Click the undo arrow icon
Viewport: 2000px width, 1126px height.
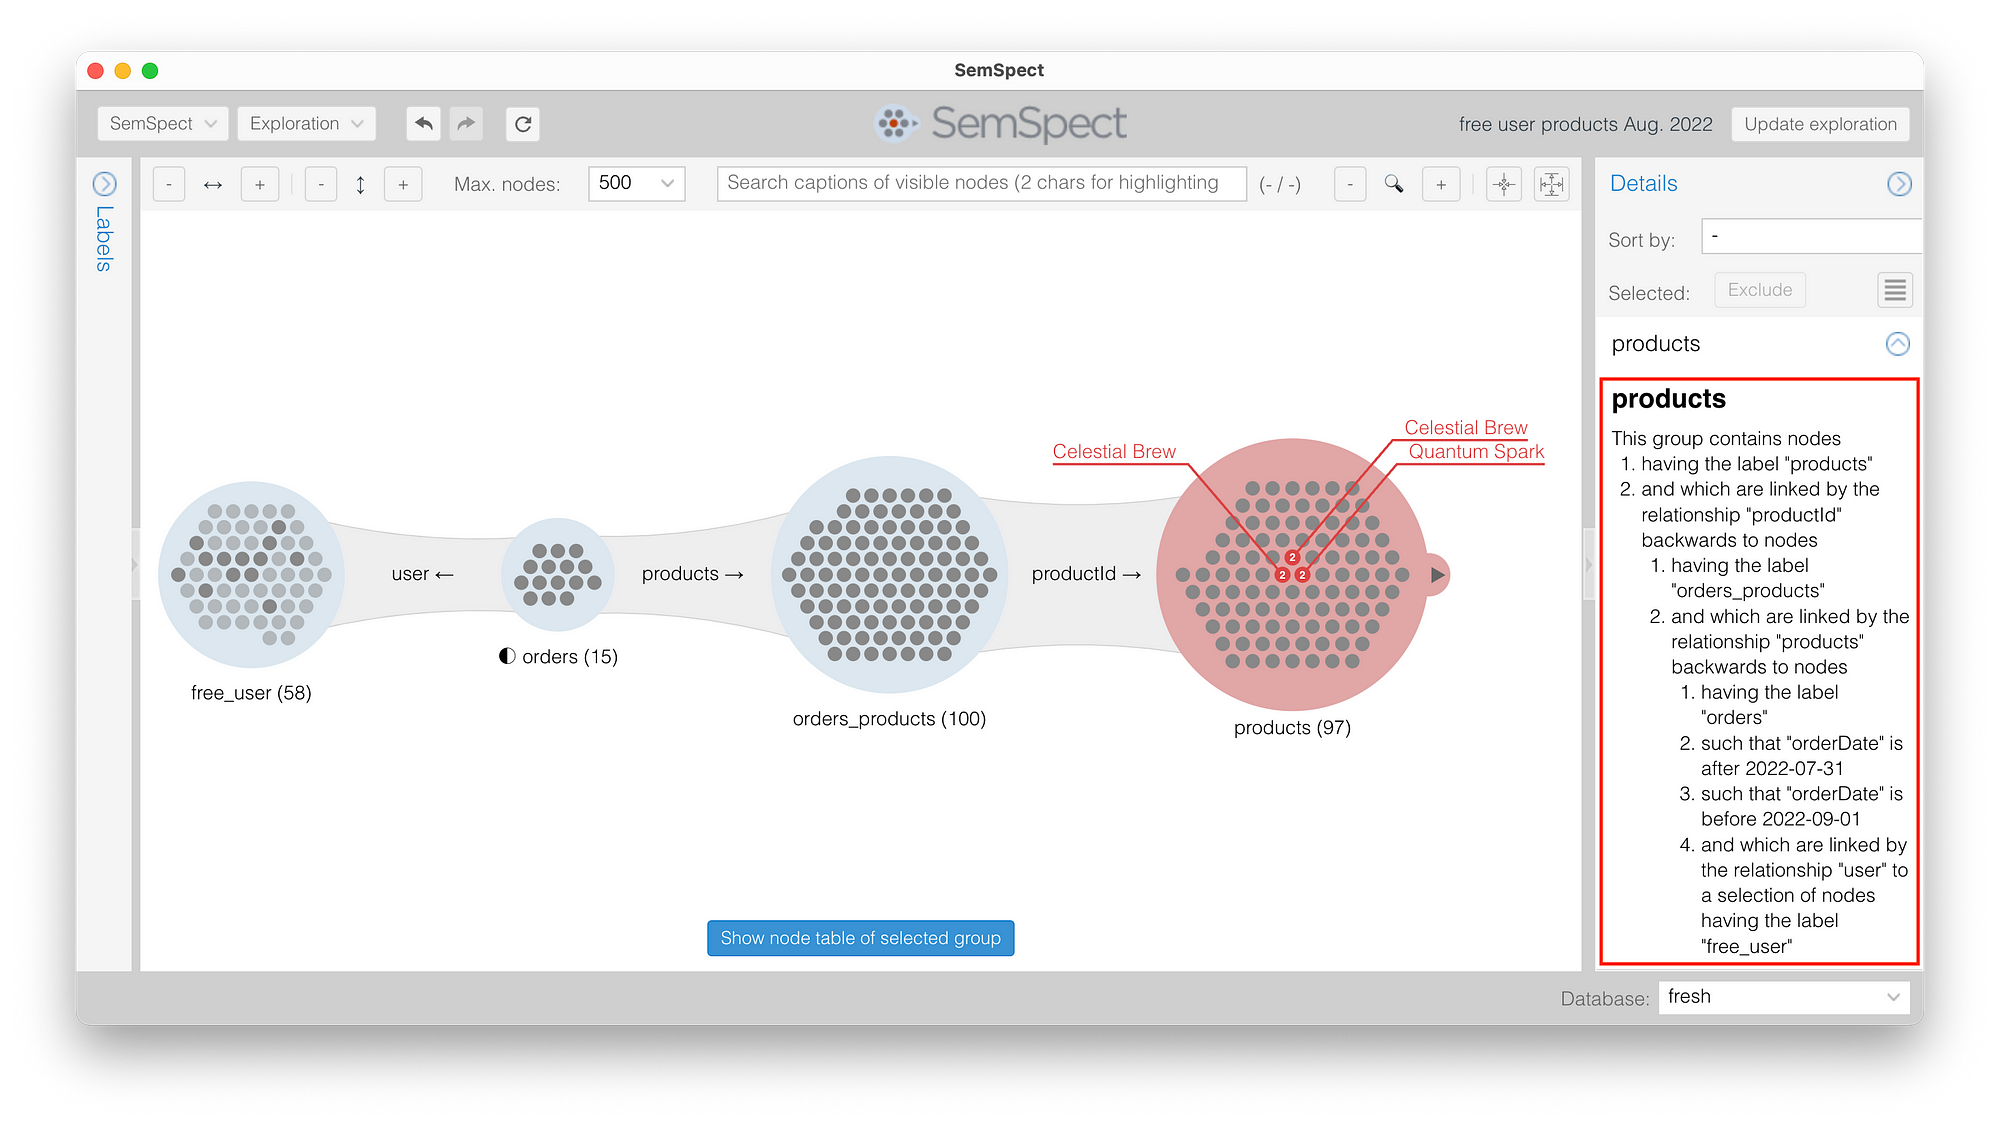pyautogui.click(x=423, y=124)
